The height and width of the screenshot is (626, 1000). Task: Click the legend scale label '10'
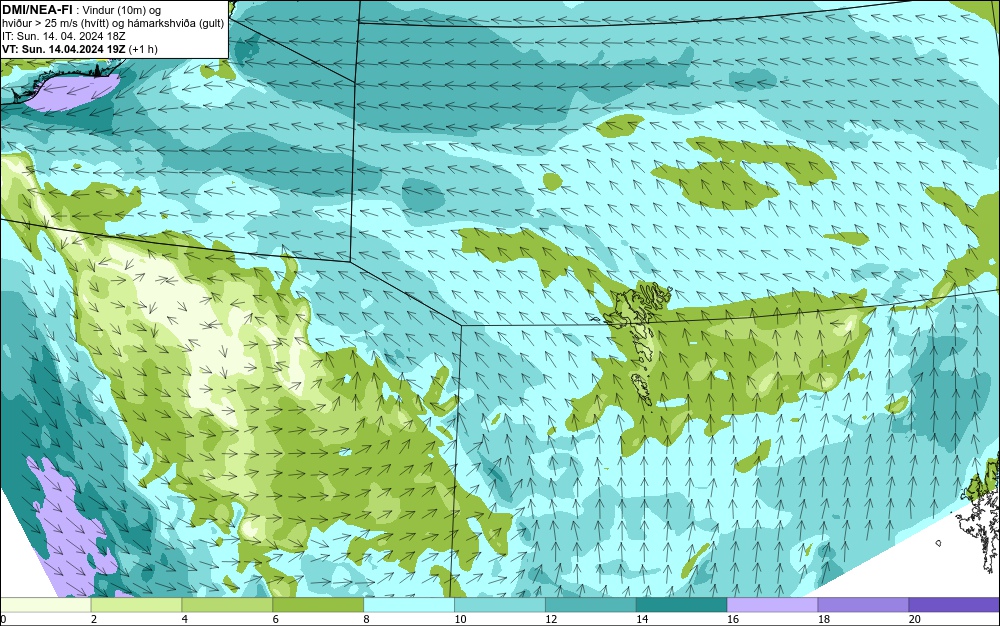point(460,619)
